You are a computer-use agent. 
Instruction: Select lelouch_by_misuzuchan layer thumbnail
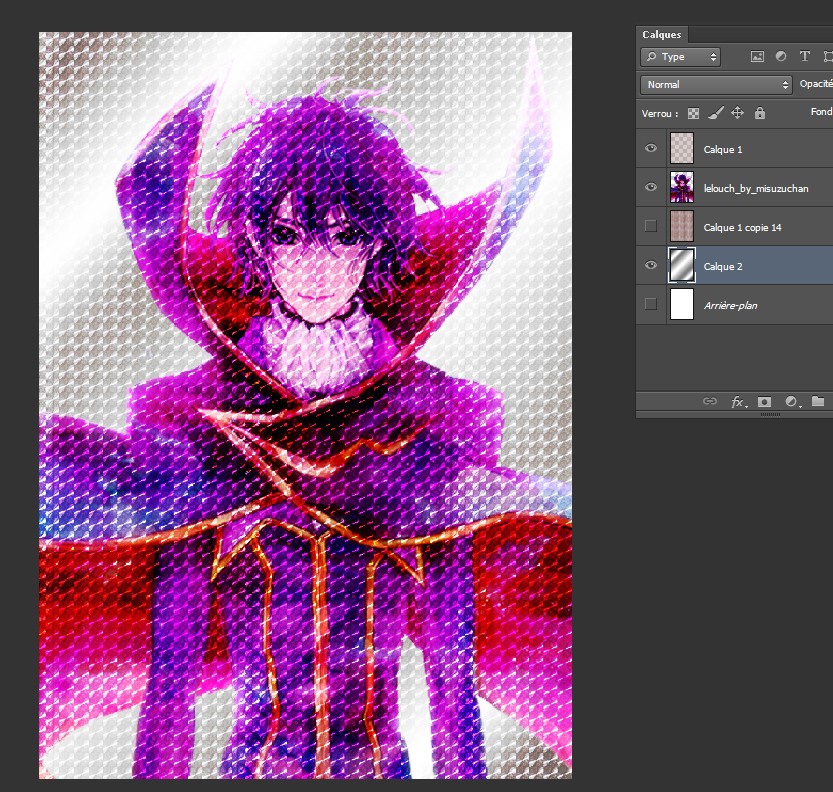682,187
